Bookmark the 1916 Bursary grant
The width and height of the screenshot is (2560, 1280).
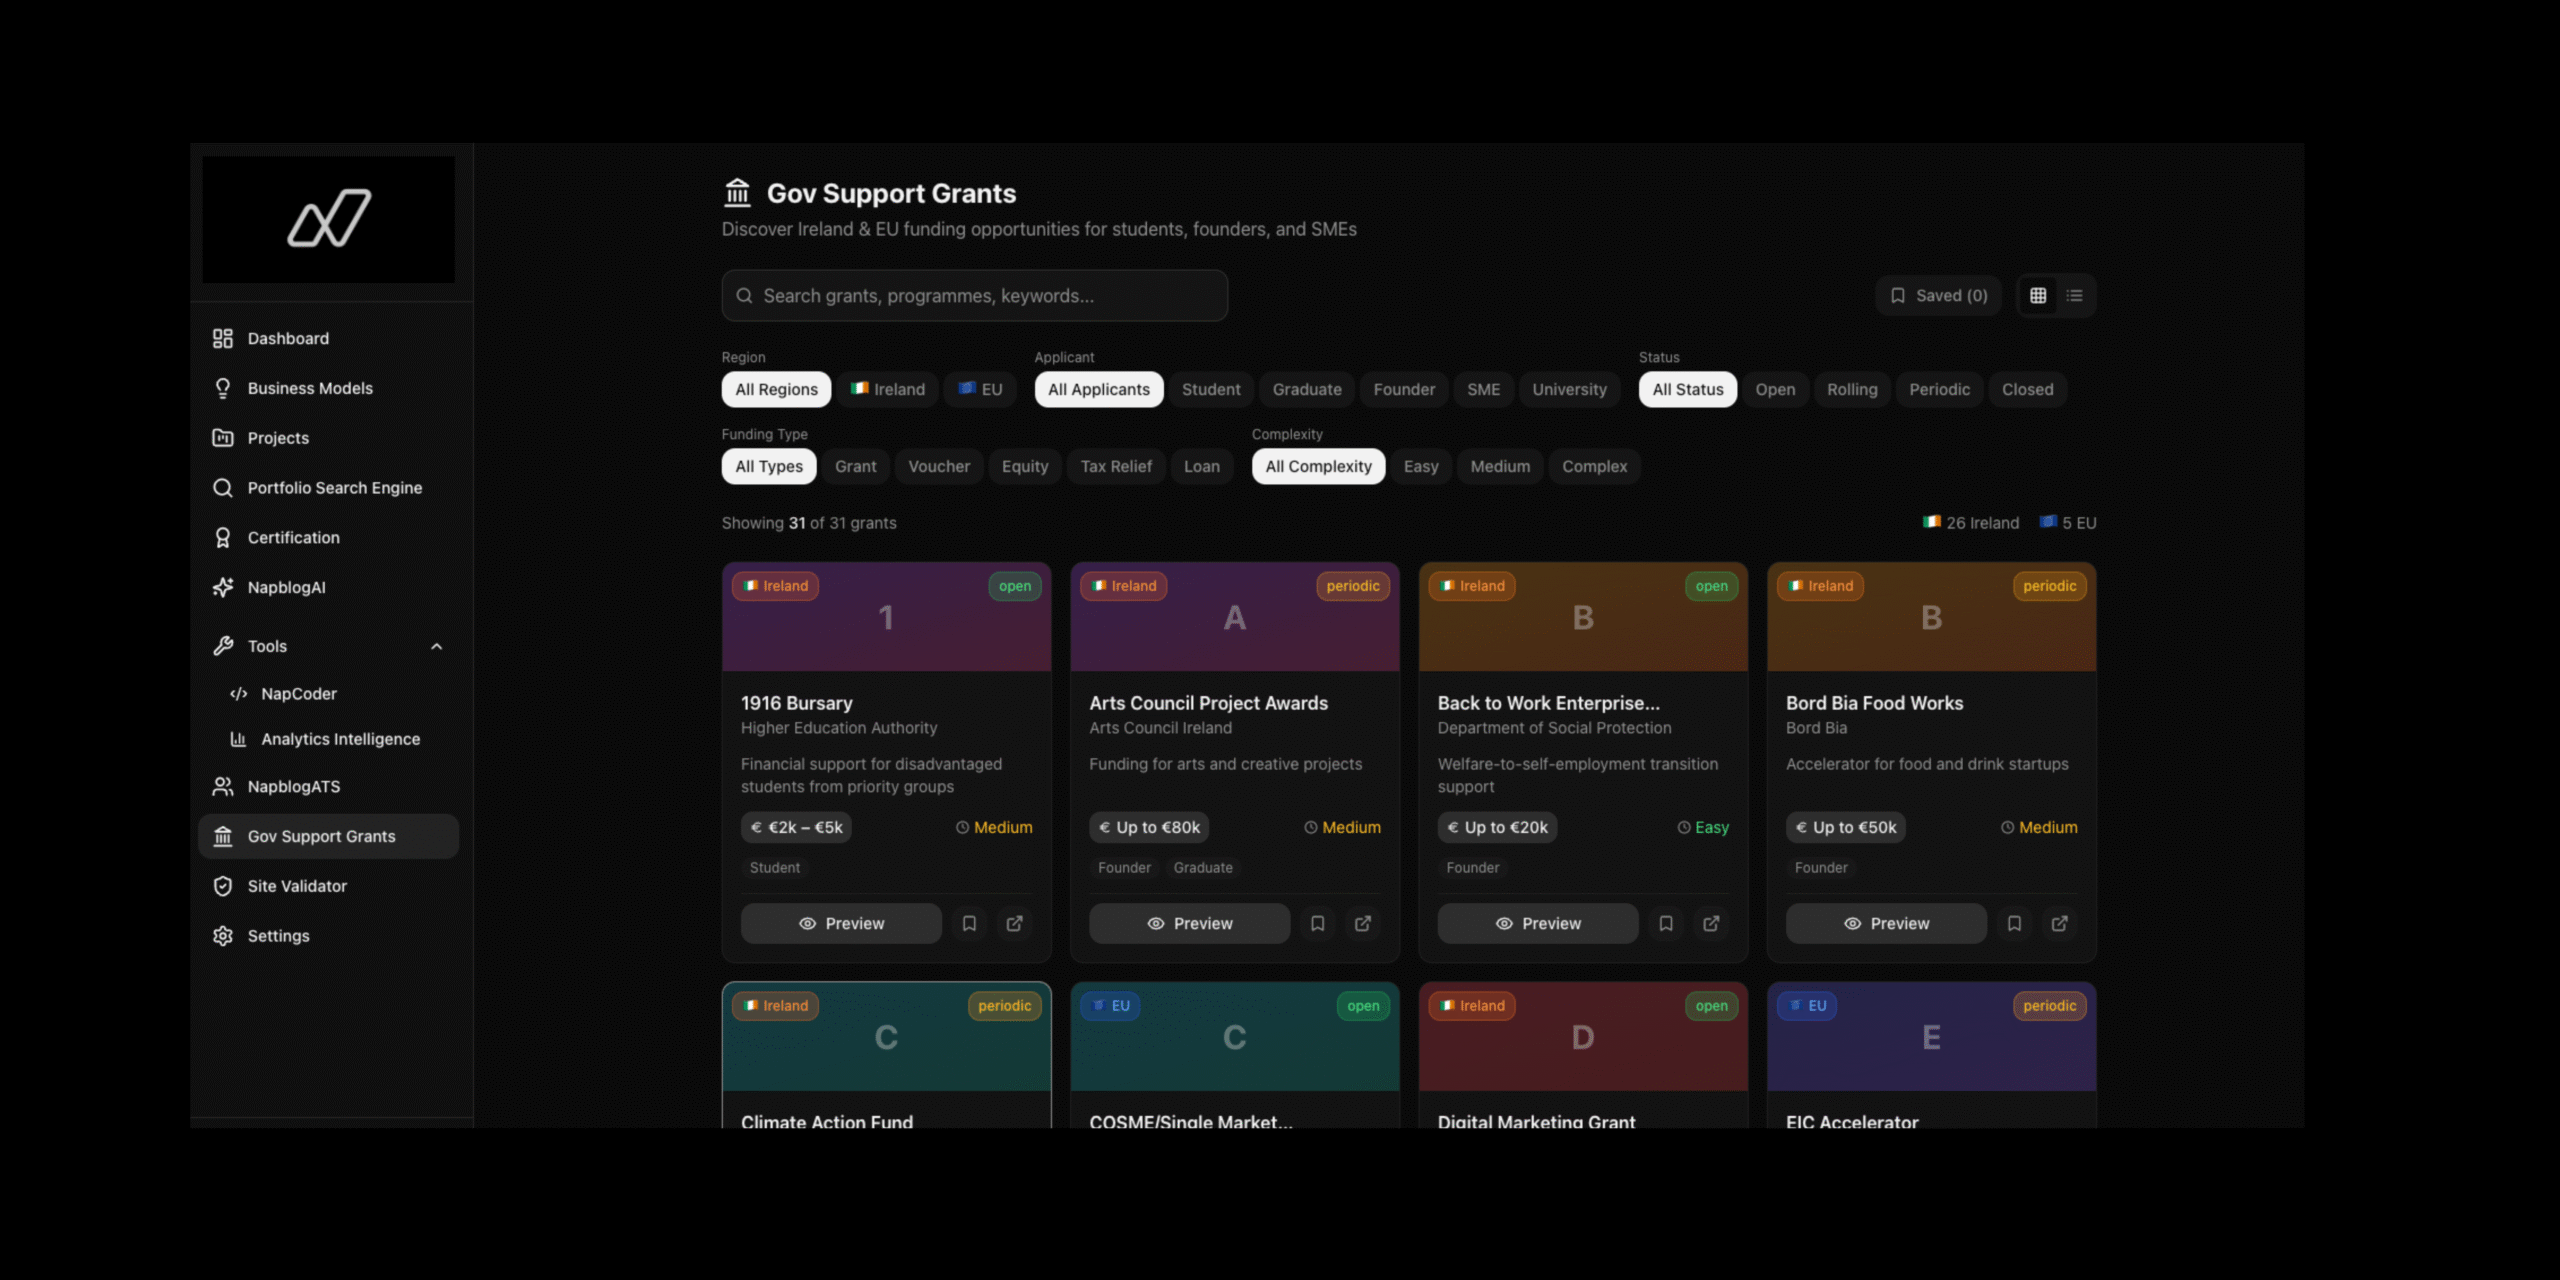click(969, 924)
